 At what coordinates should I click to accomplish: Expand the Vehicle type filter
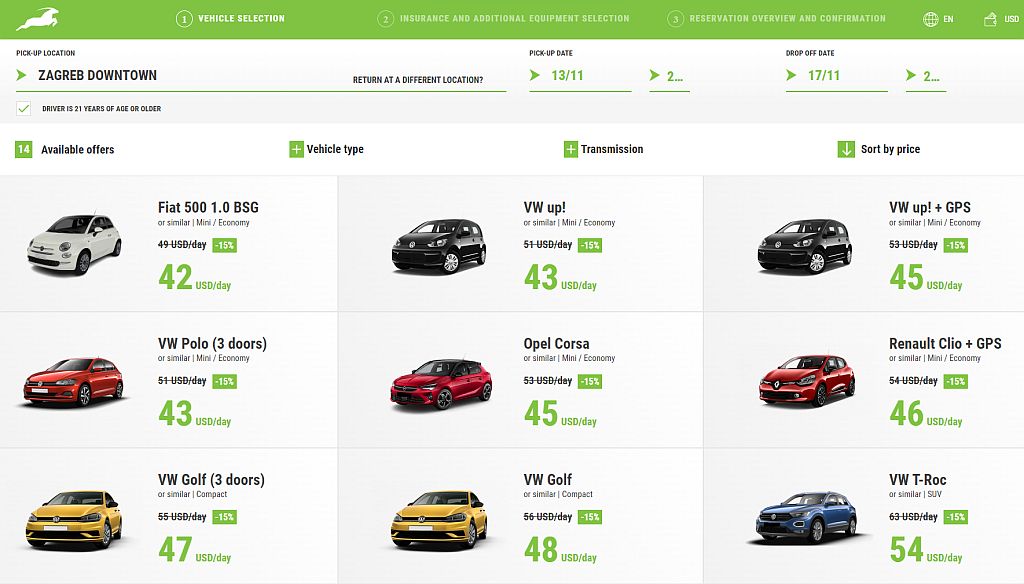point(296,149)
